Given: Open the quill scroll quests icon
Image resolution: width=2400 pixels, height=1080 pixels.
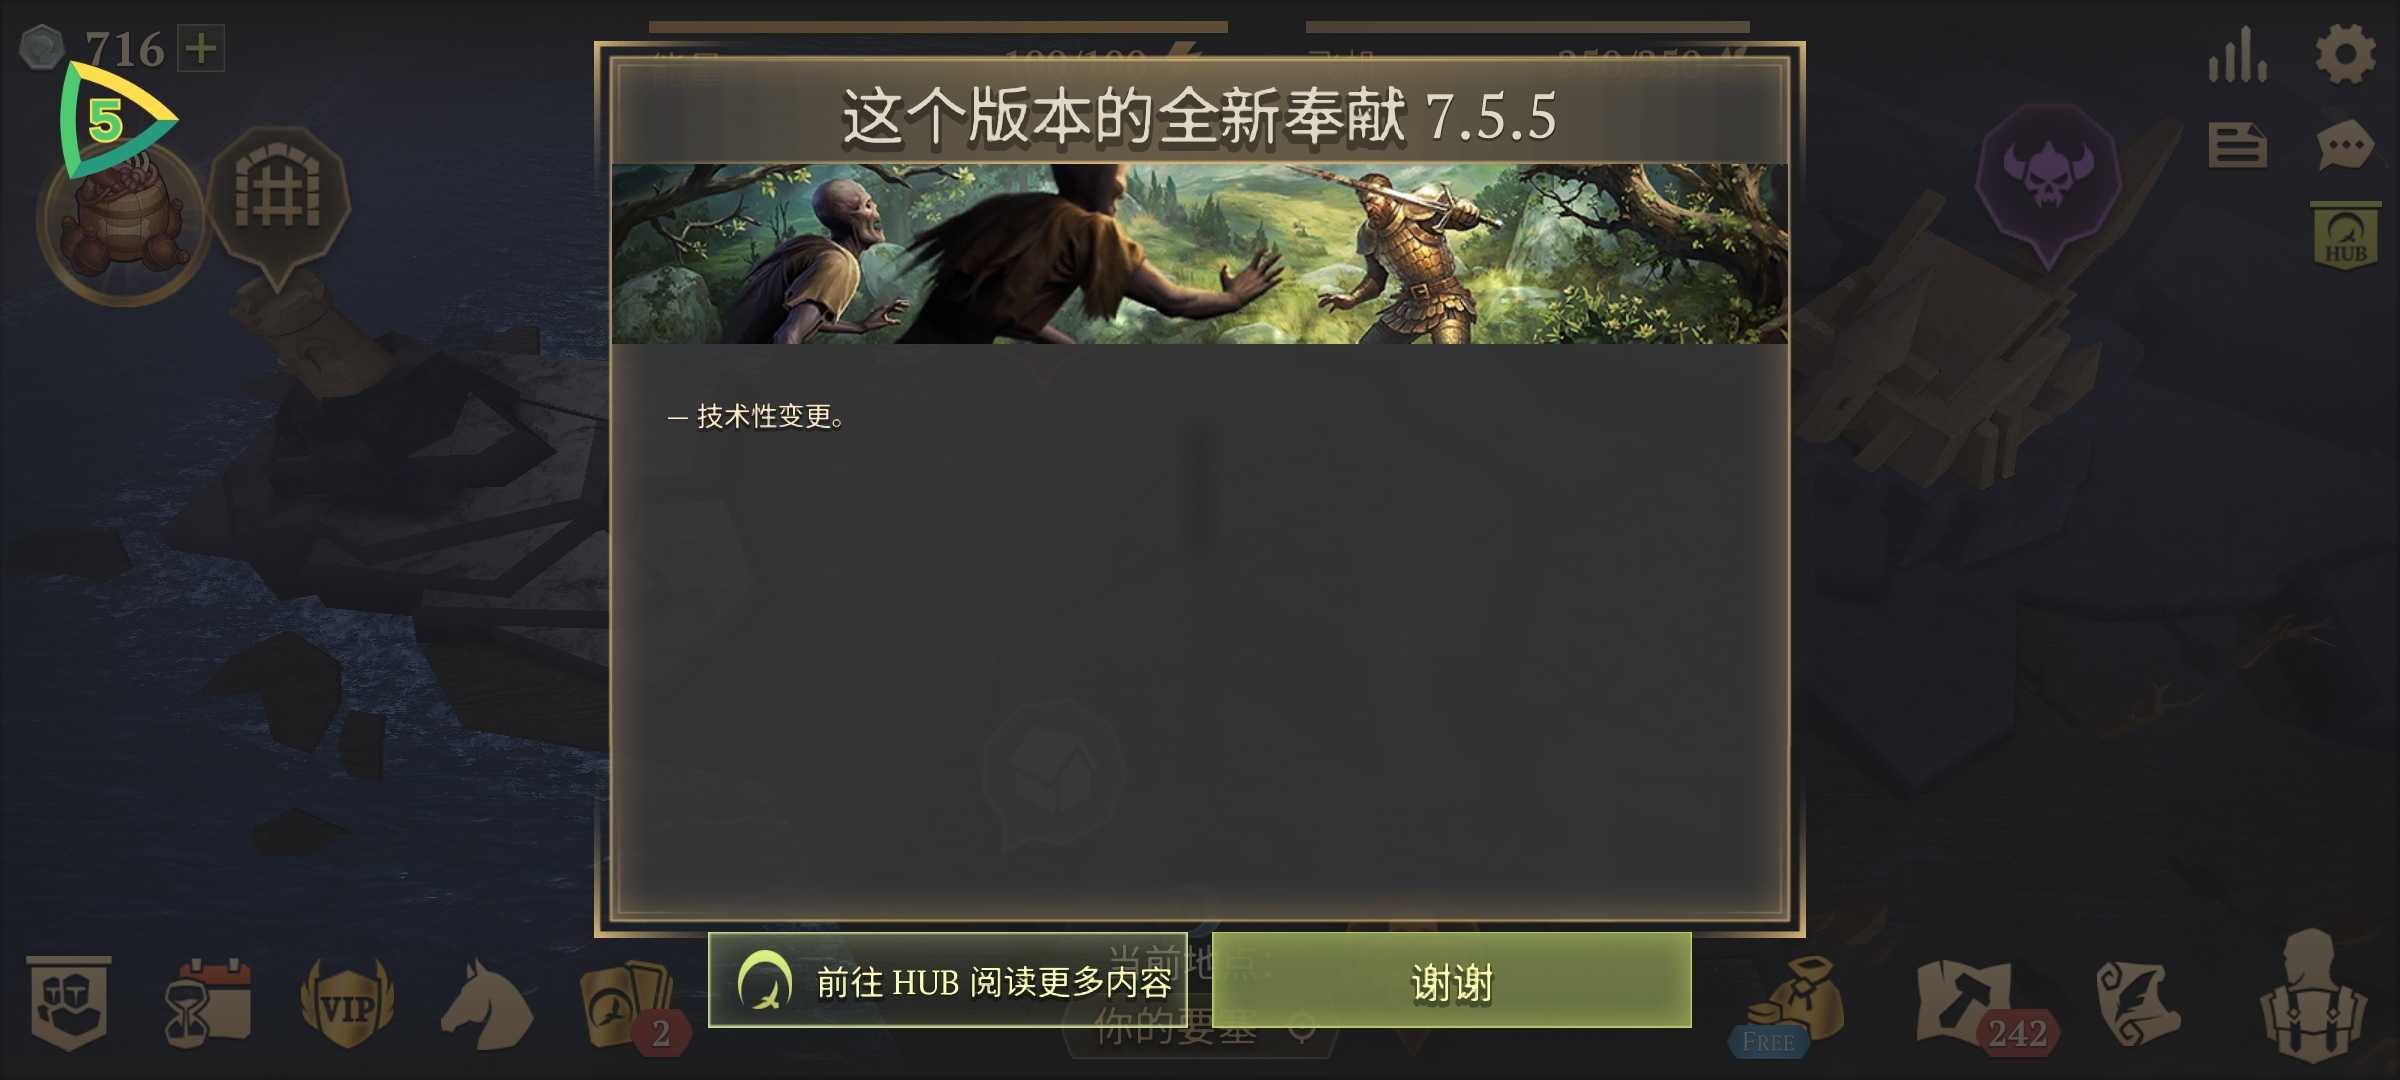Looking at the screenshot, I should point(2138,1004).
